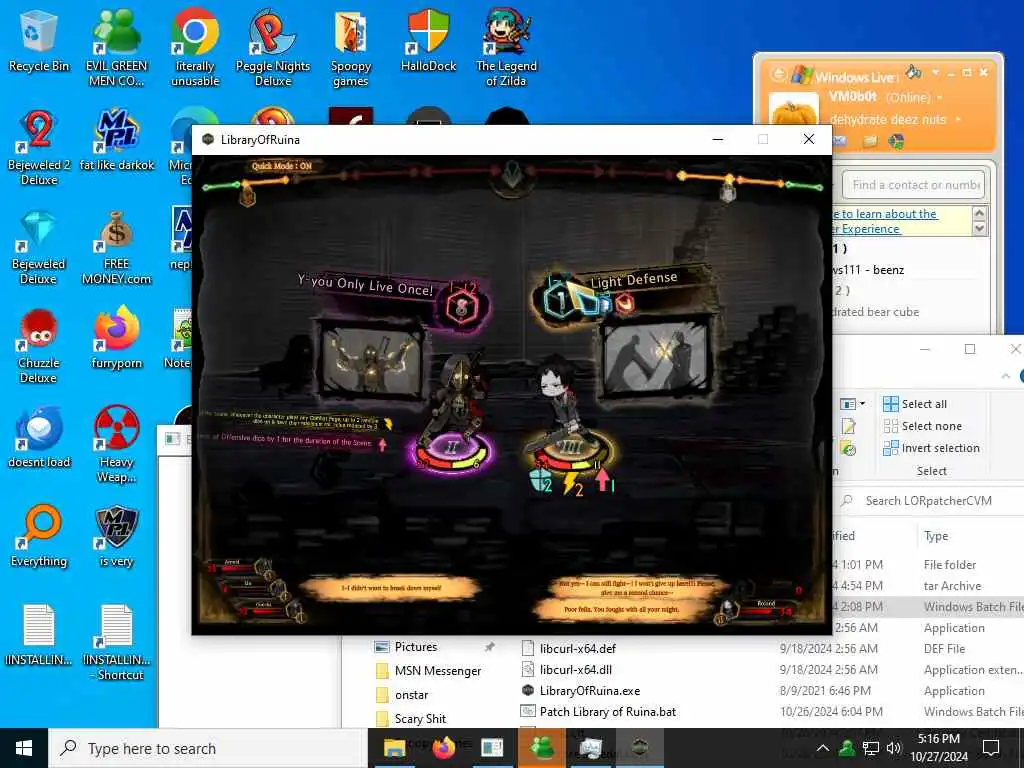Open the Heavy Weap... radiation icon

[x=116, y=445]
